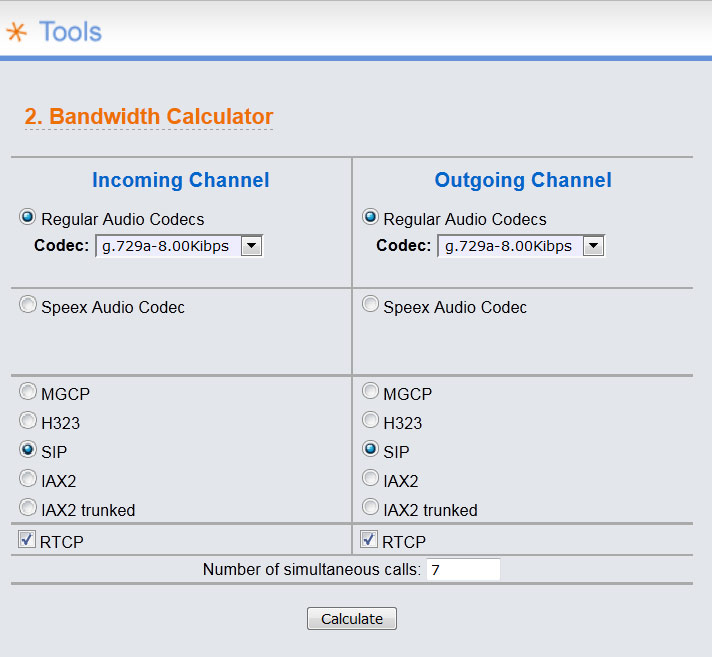Viewport: 712px width, 657px height.
Task: Select SIP protocol for Incoming Channel
Action: click(28, 450)
